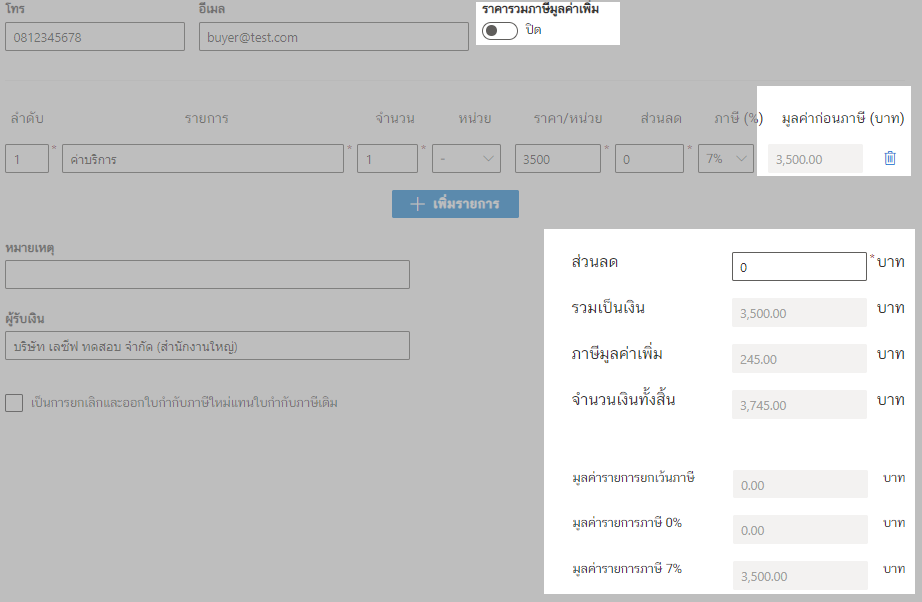
Task: Click the รวมเป็นเงิน total field
Action: tap(799, 312)
